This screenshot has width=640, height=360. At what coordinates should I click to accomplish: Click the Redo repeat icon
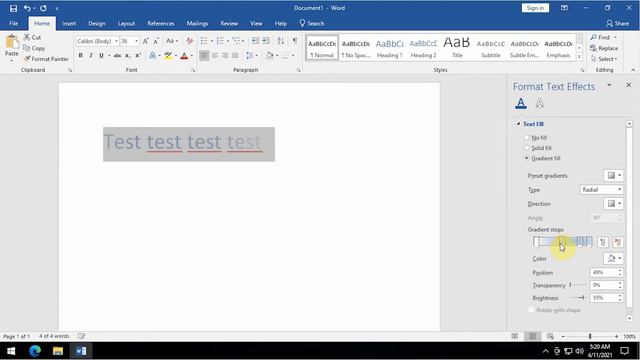pos(43,8)
